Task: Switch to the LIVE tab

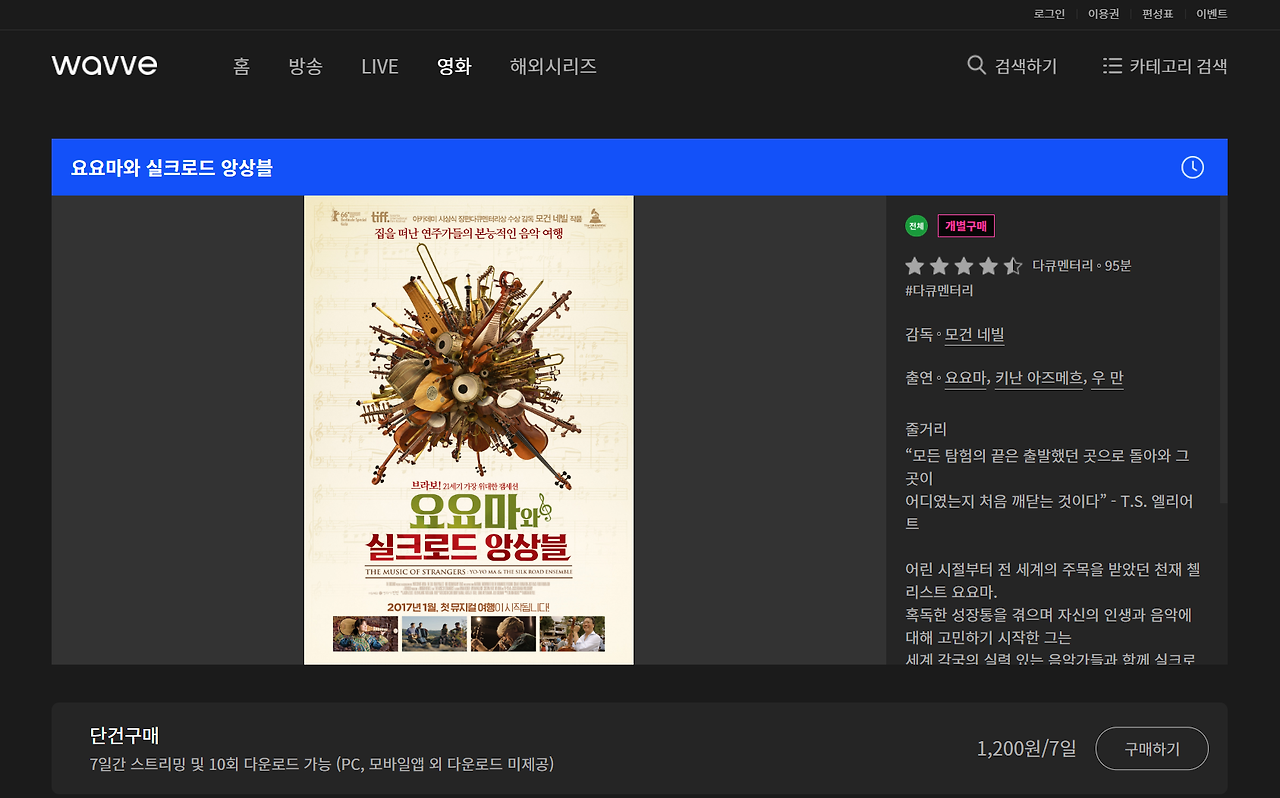Action: pos(379,66)
